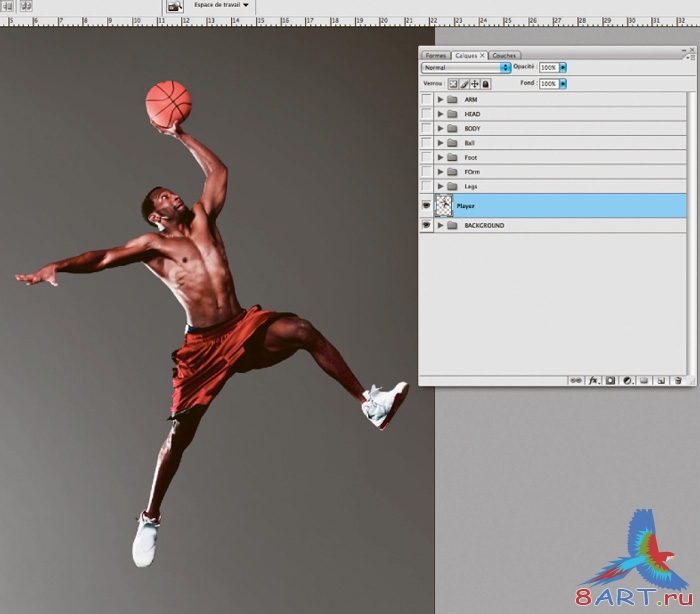
Task: Click the HEAD group folder icon
Action: point(452,114)
